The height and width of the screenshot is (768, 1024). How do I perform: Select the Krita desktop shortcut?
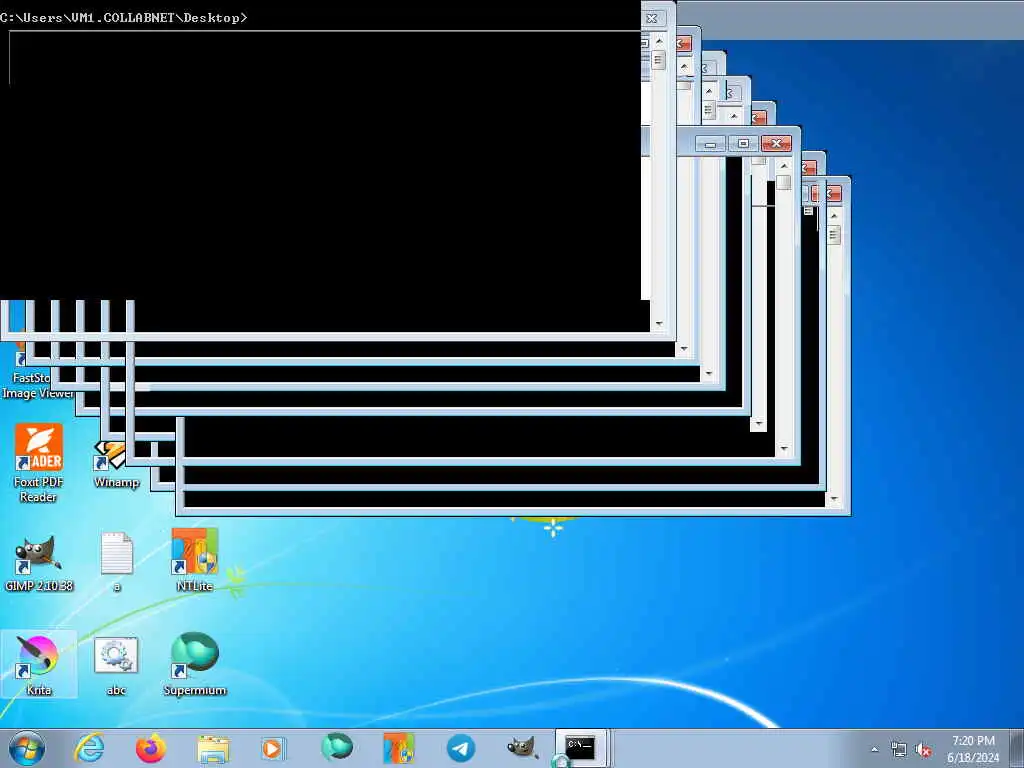(39, 664)
